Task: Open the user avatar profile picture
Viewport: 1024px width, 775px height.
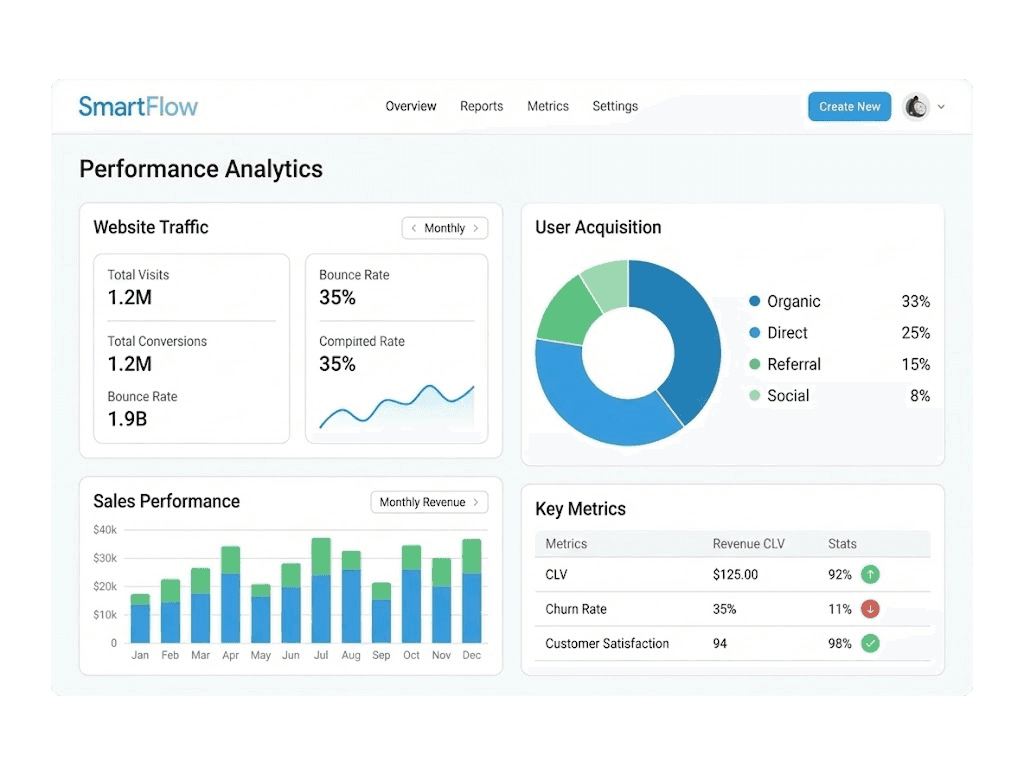Action: click(x=916, y=106)
